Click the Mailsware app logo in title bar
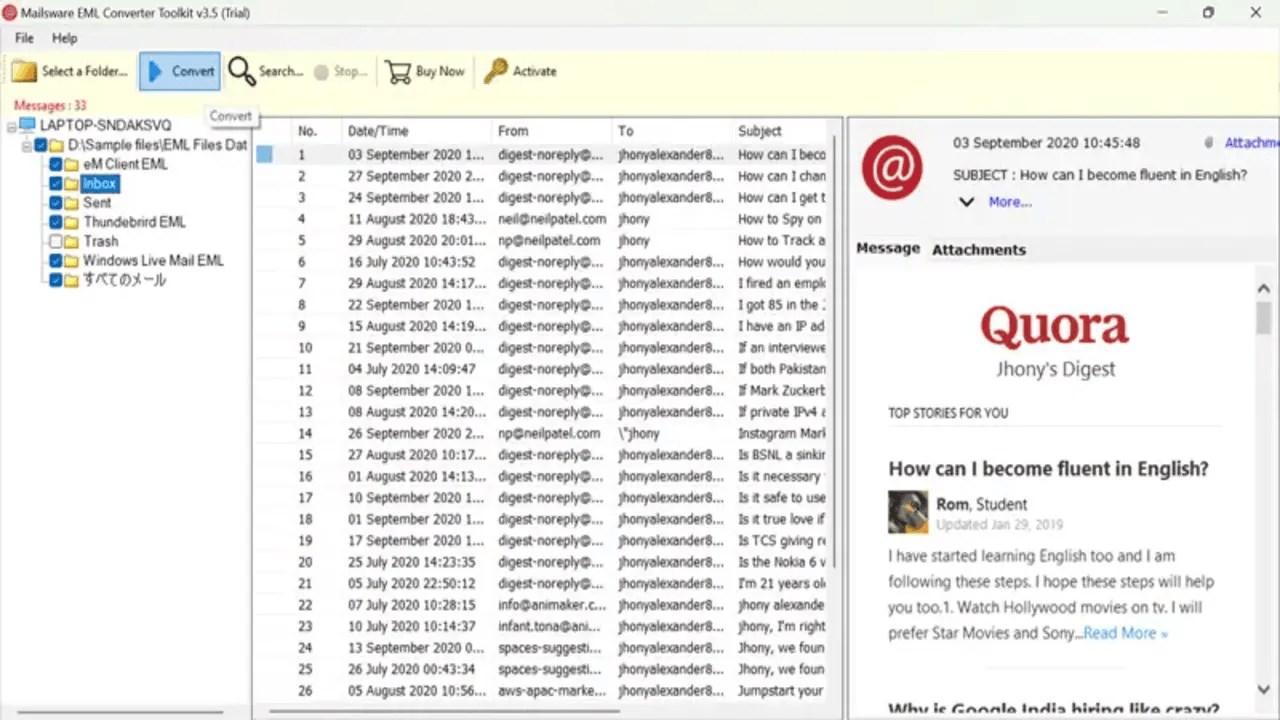The image size is (1280, 720). (10, 13)
